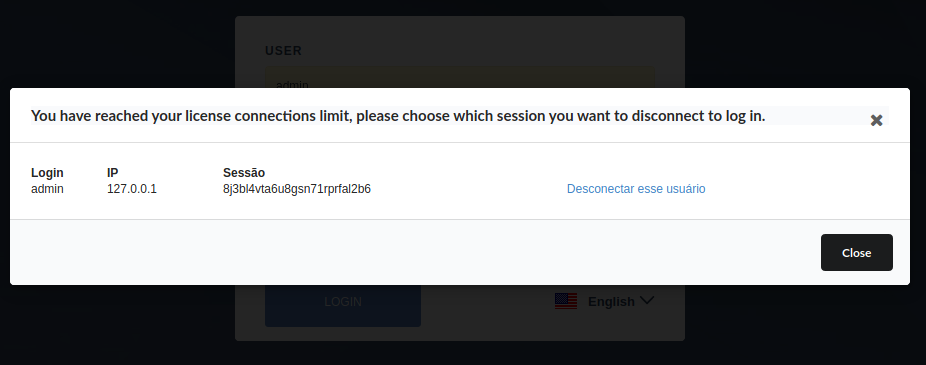Image resolution: width=926 pixels, height=365 pixels.
Task: Select the Login column header
Action: tap(47, 172)
